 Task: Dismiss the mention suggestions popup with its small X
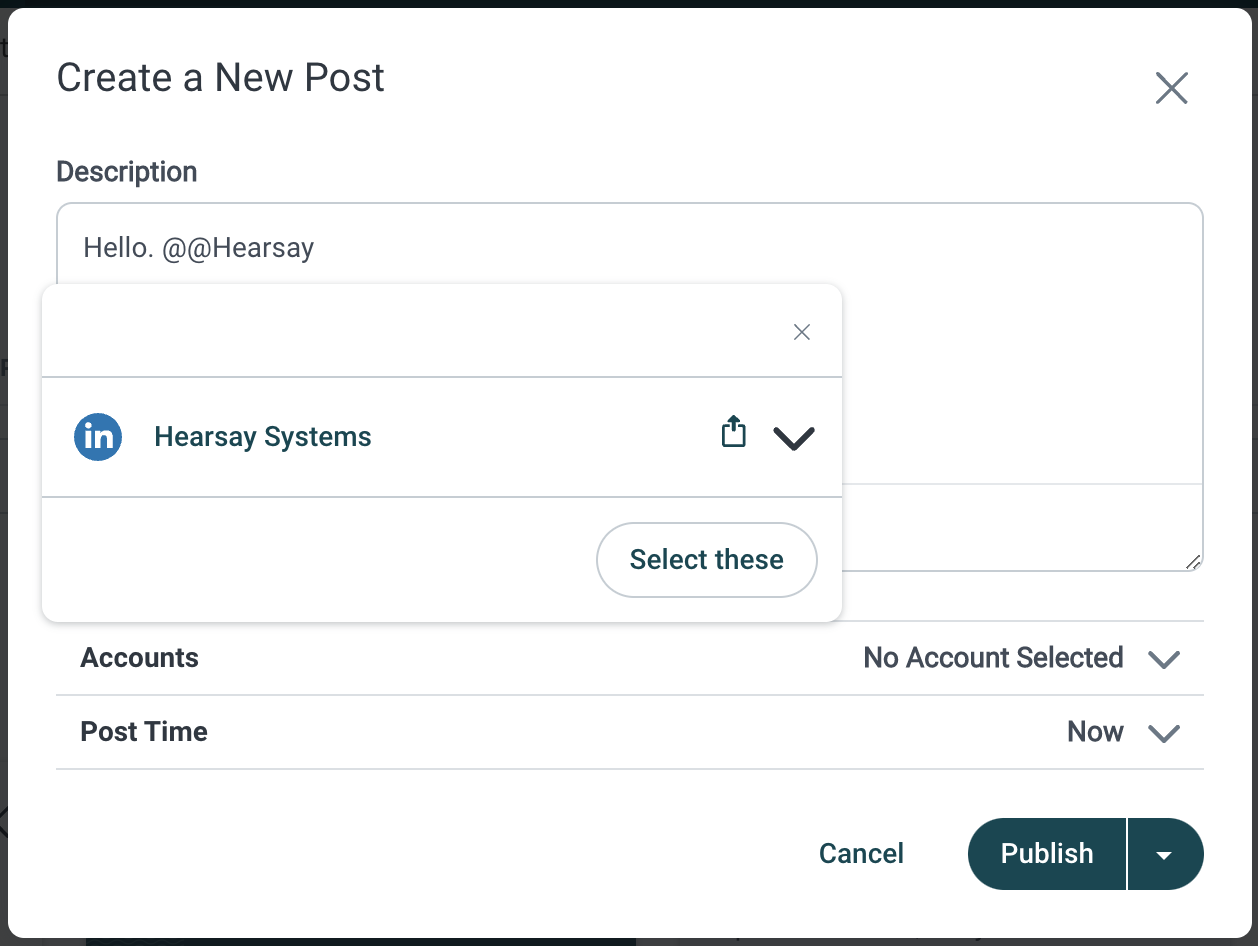click(801, 332)
